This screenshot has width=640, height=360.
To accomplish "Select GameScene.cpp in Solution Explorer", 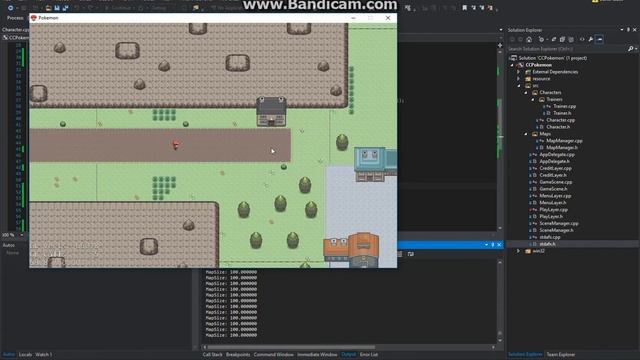I will (x=556, y=182).
